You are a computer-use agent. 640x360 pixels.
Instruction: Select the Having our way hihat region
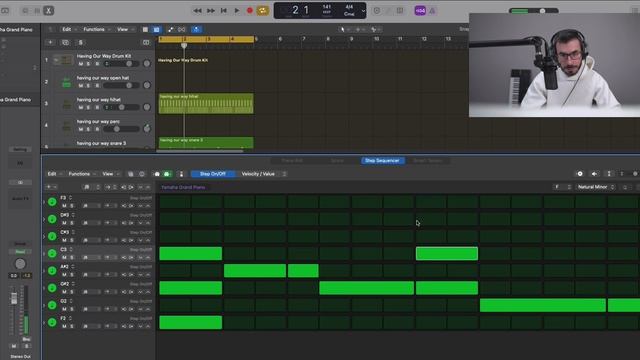coord(206,104)
